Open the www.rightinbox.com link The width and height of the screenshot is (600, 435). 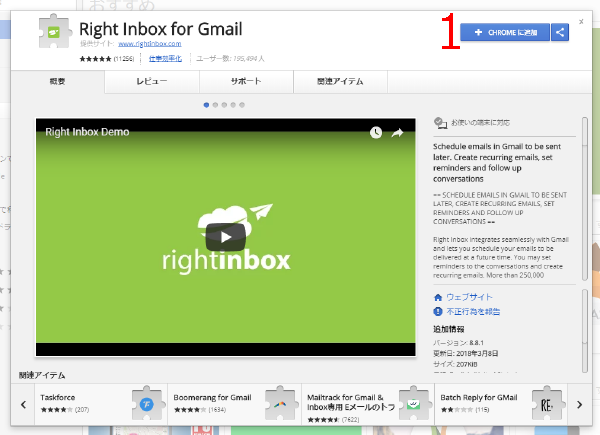click(150, 44)
